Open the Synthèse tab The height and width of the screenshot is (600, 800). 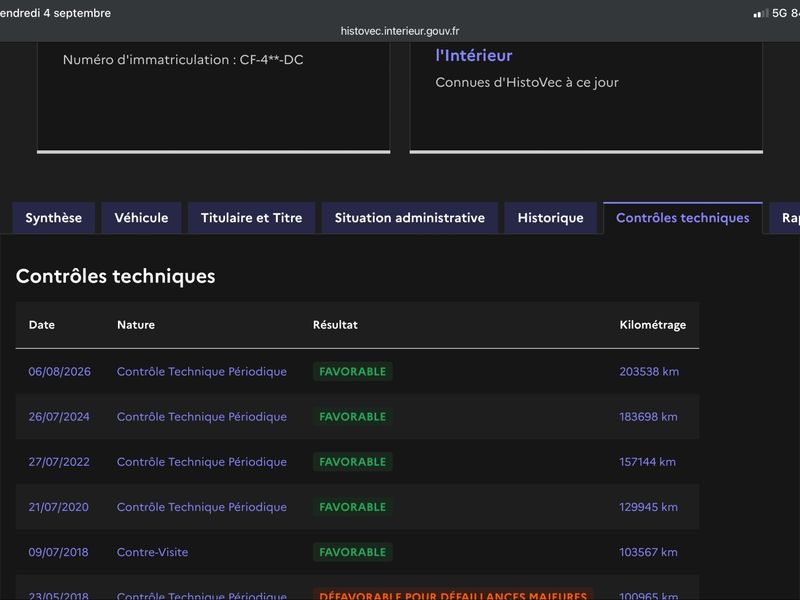pos(54,218)
